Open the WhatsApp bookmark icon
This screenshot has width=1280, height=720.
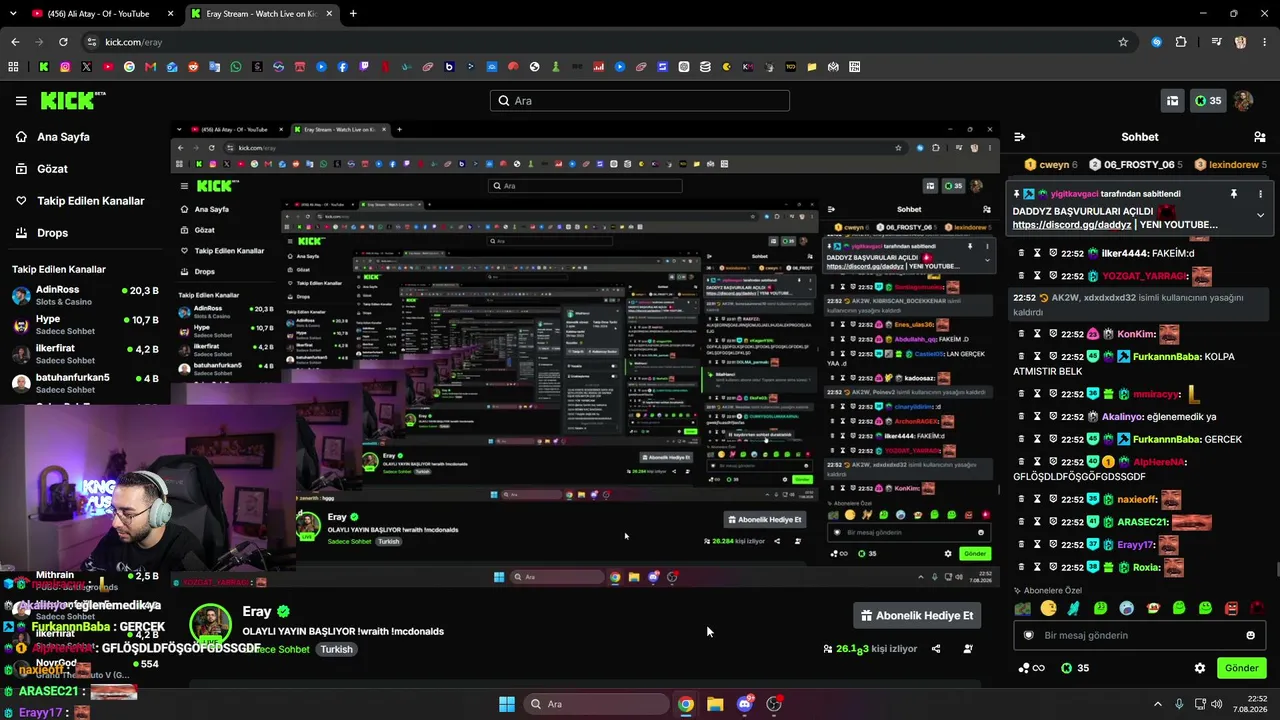(236, 67)
